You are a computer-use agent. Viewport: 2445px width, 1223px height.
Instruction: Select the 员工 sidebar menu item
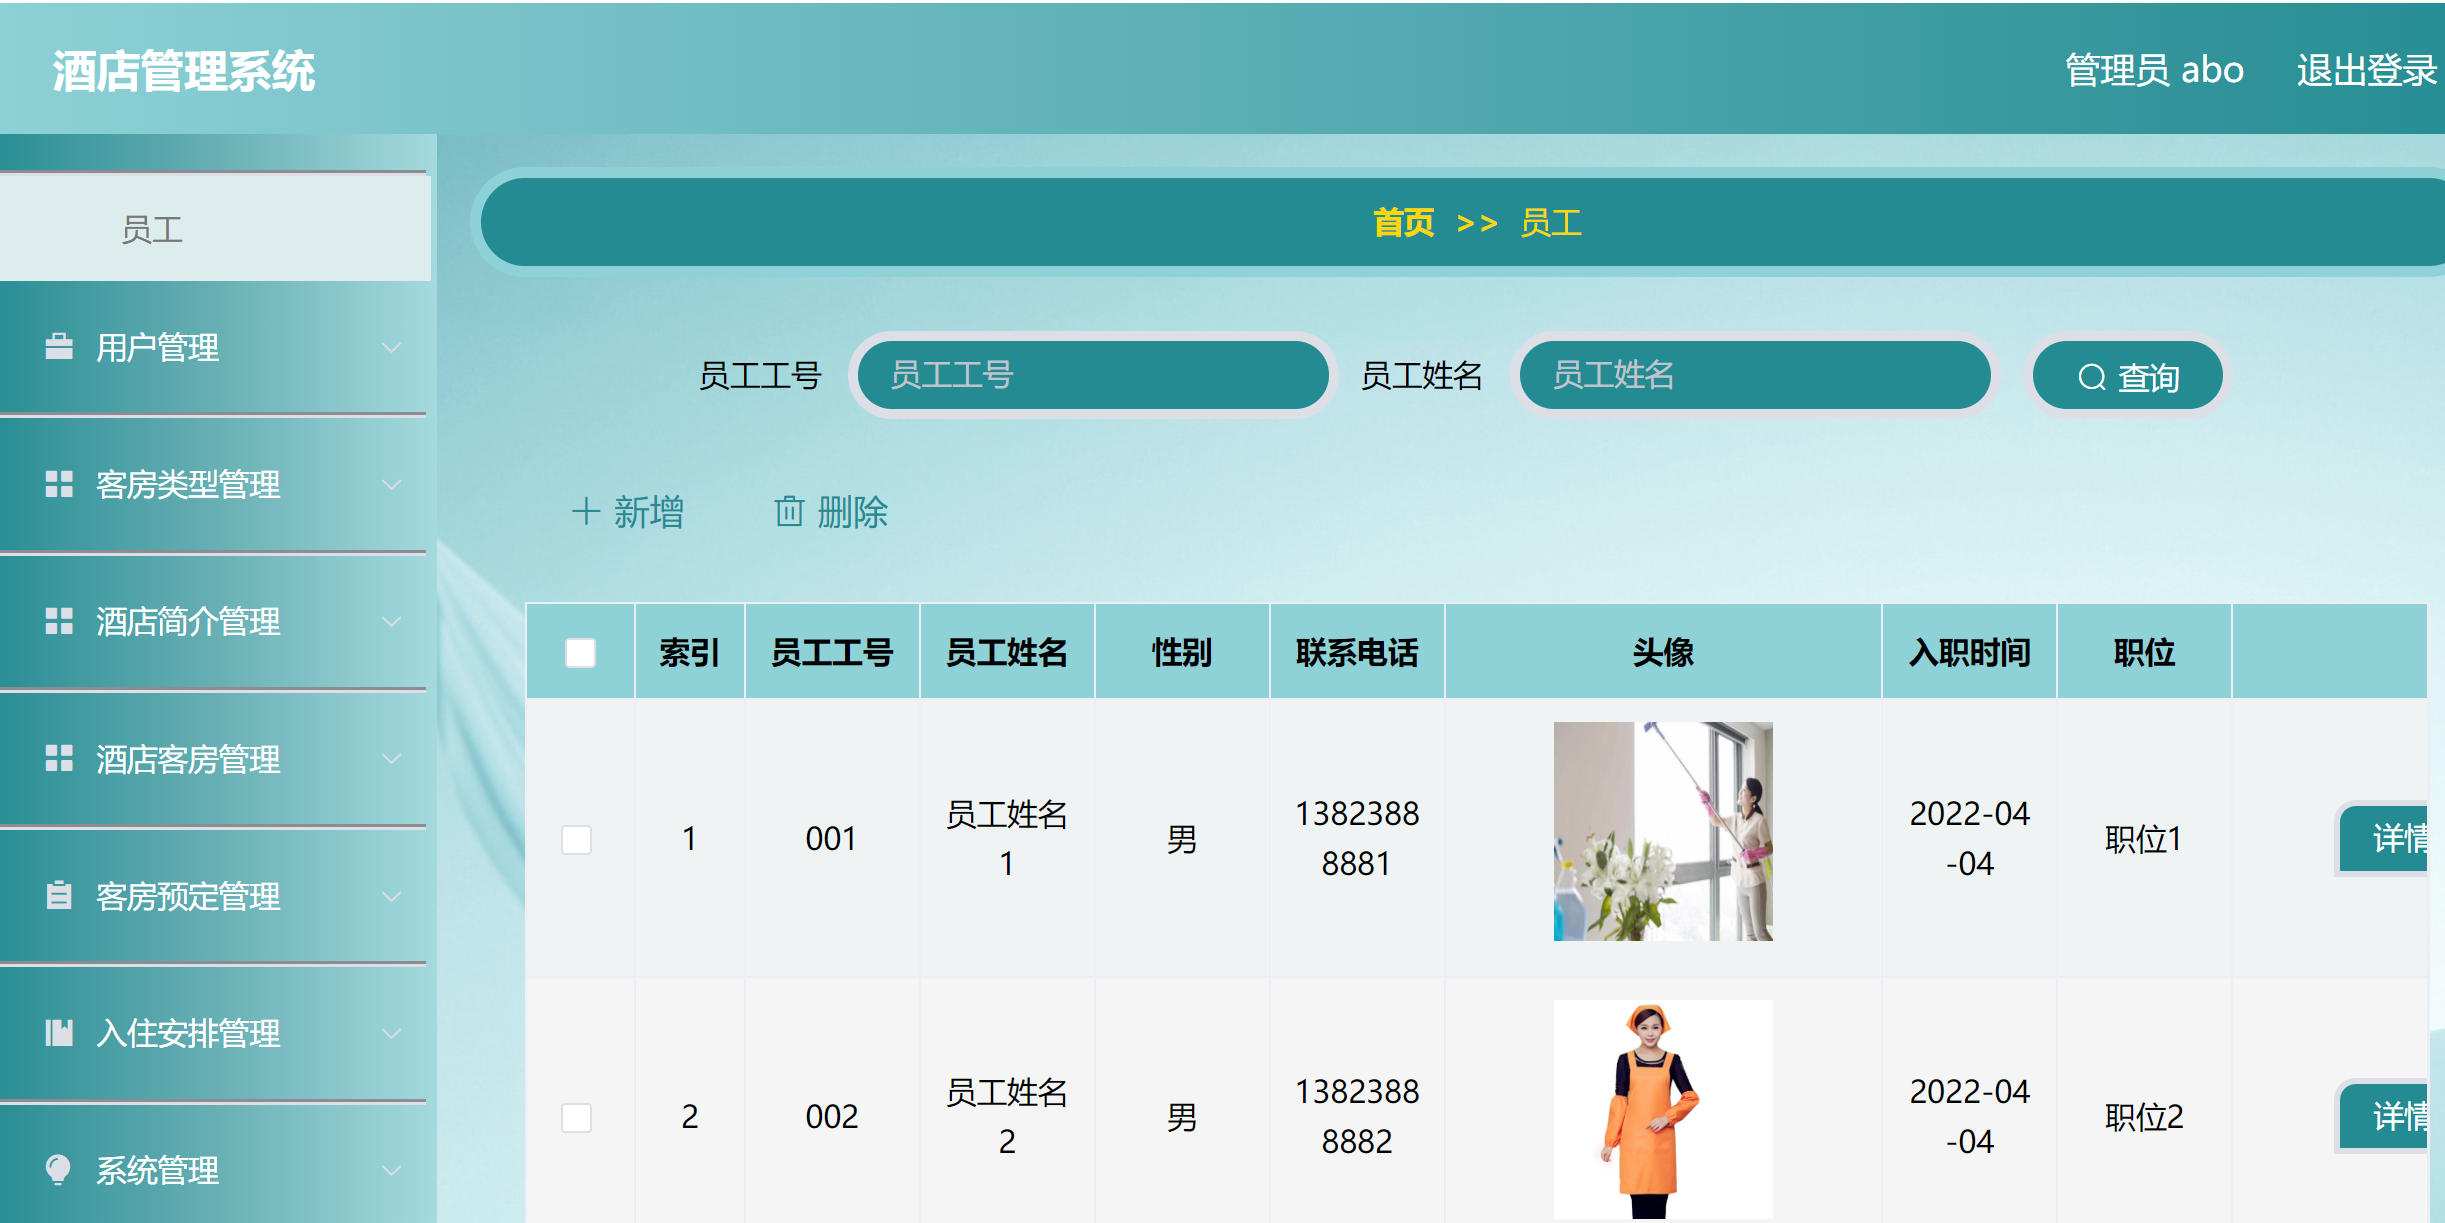coord(152,230)
